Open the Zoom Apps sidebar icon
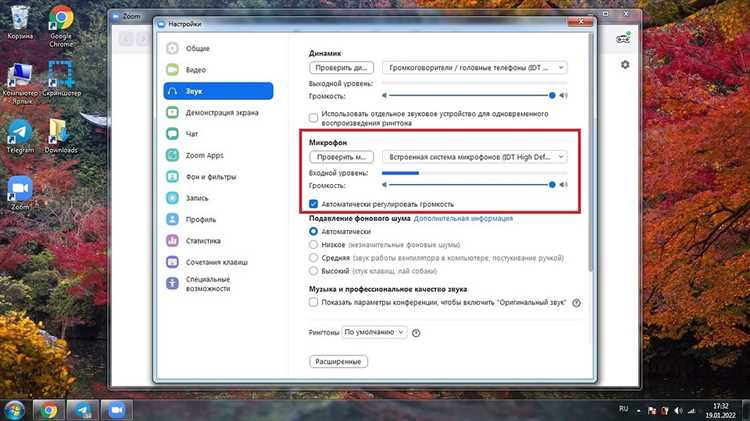 pyautogui.click(x=172, y=155)
